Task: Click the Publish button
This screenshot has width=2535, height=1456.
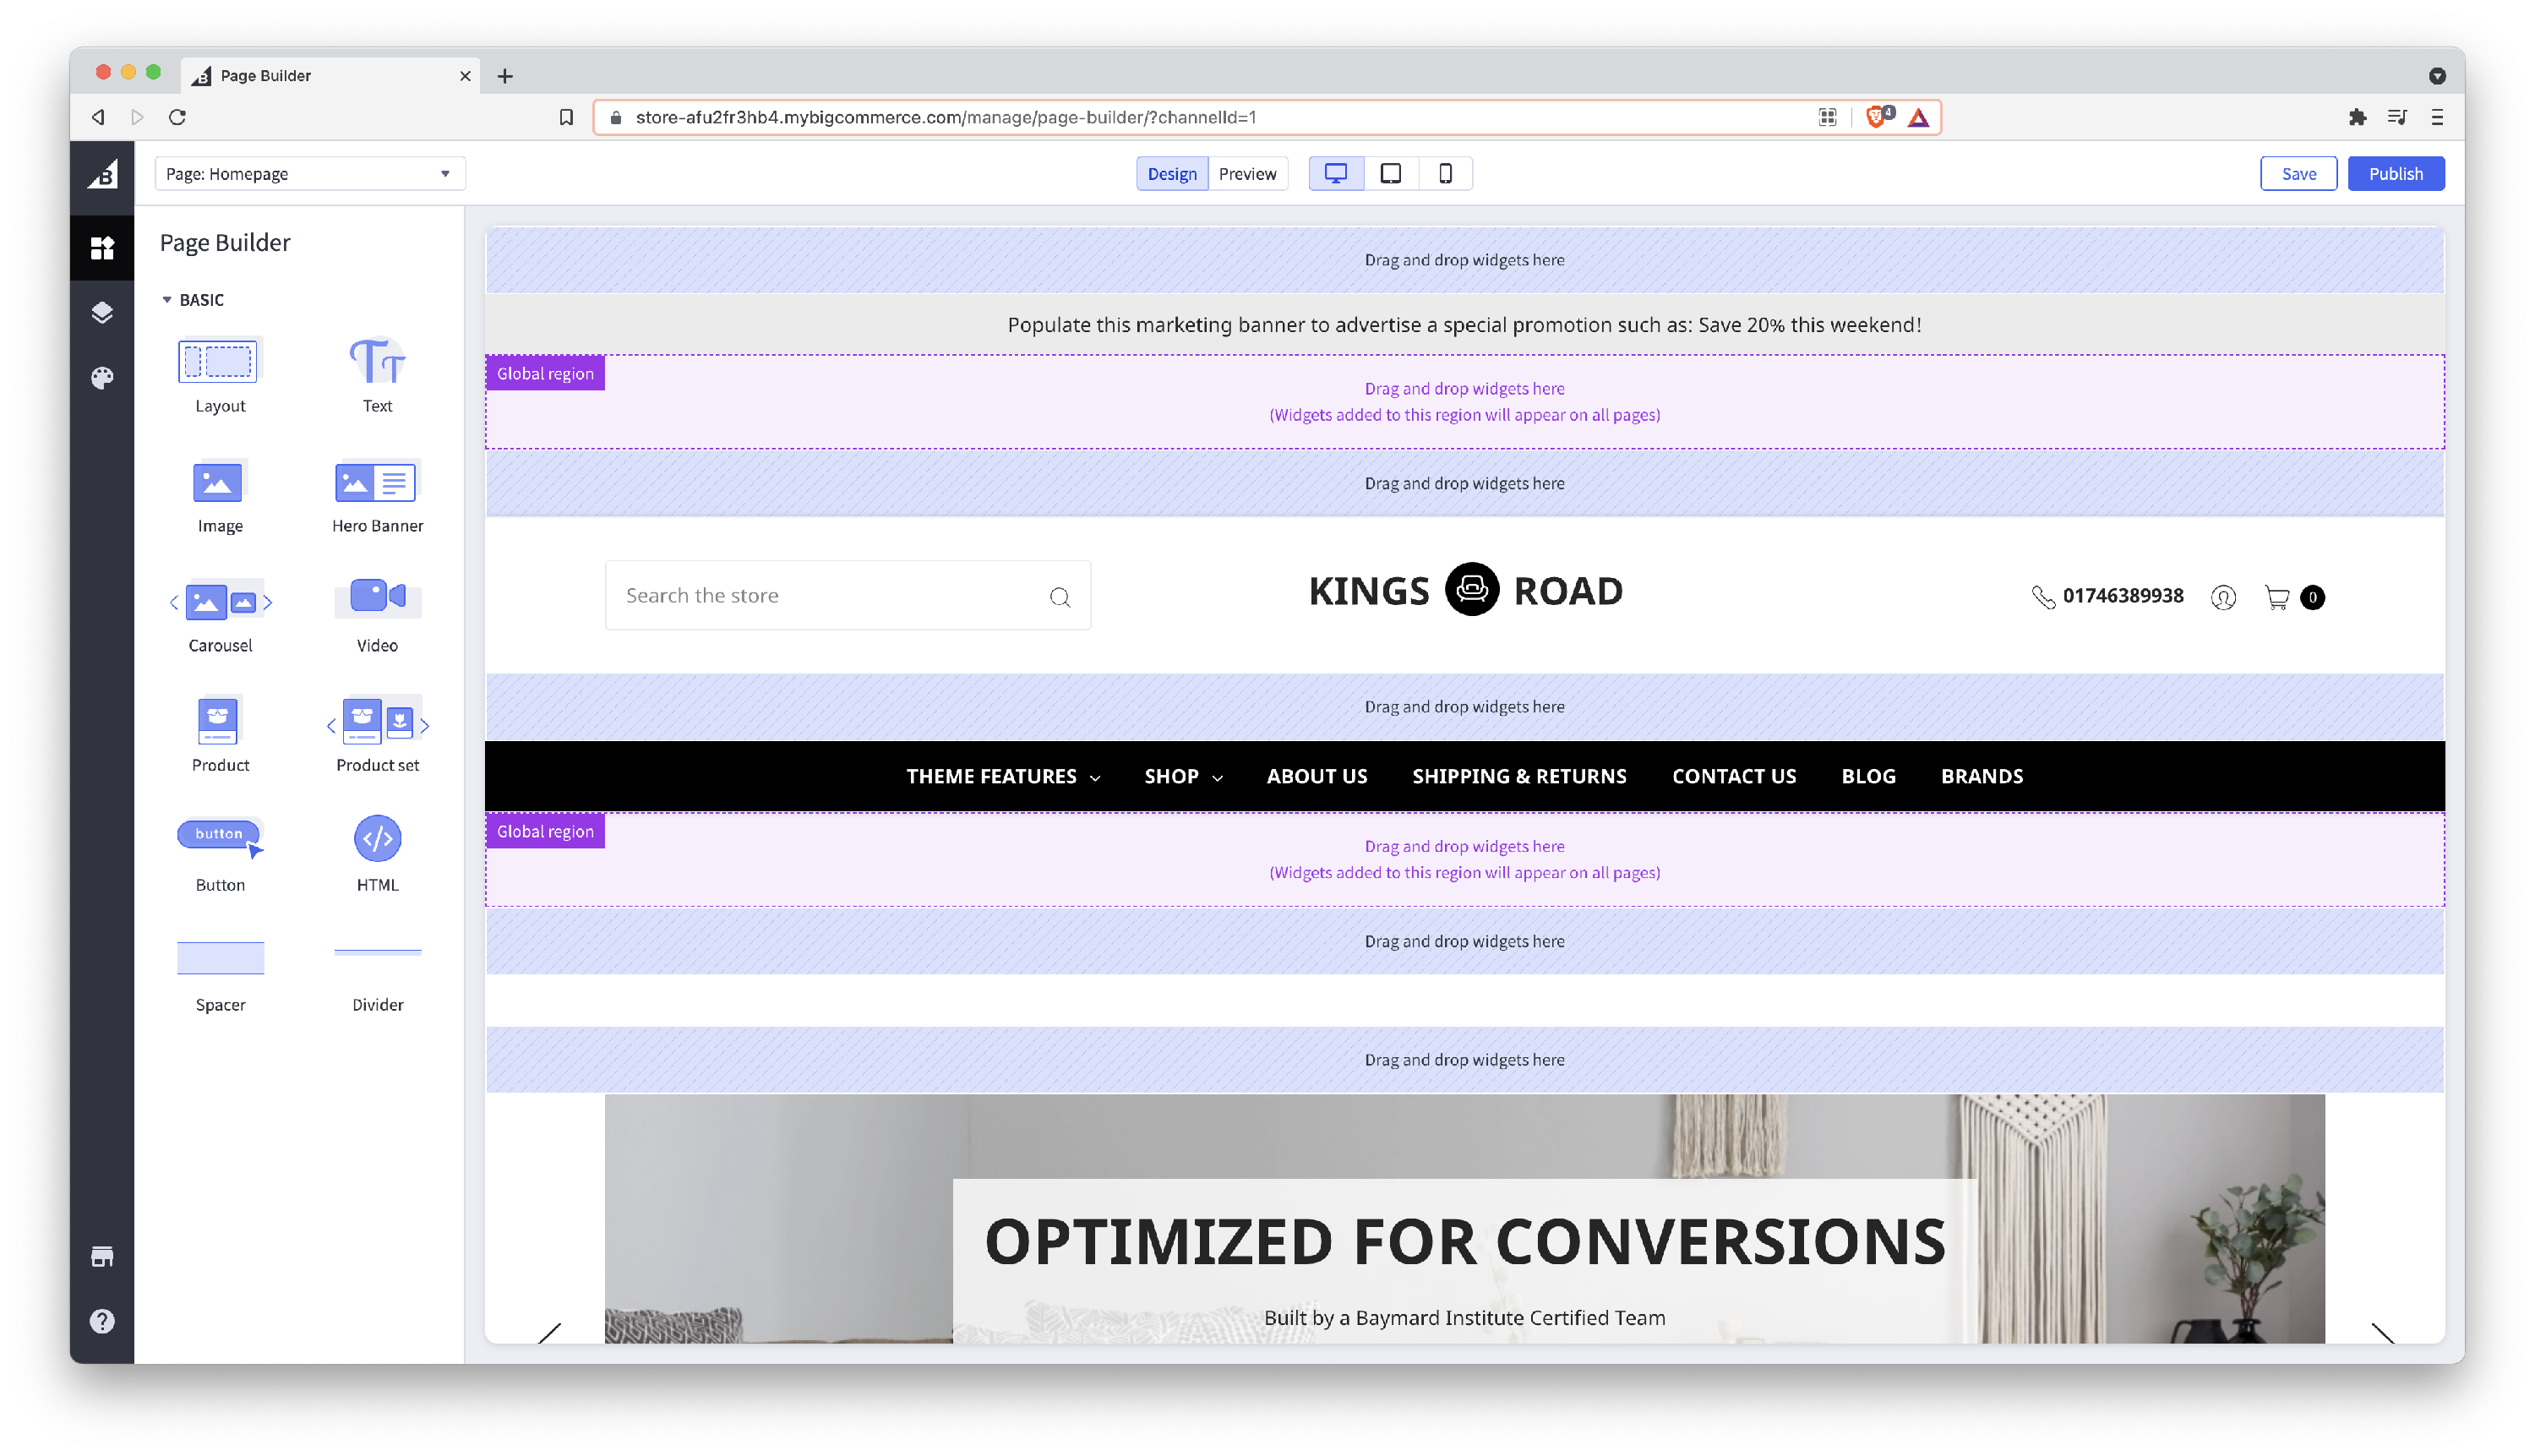Action: [2395, 174]
